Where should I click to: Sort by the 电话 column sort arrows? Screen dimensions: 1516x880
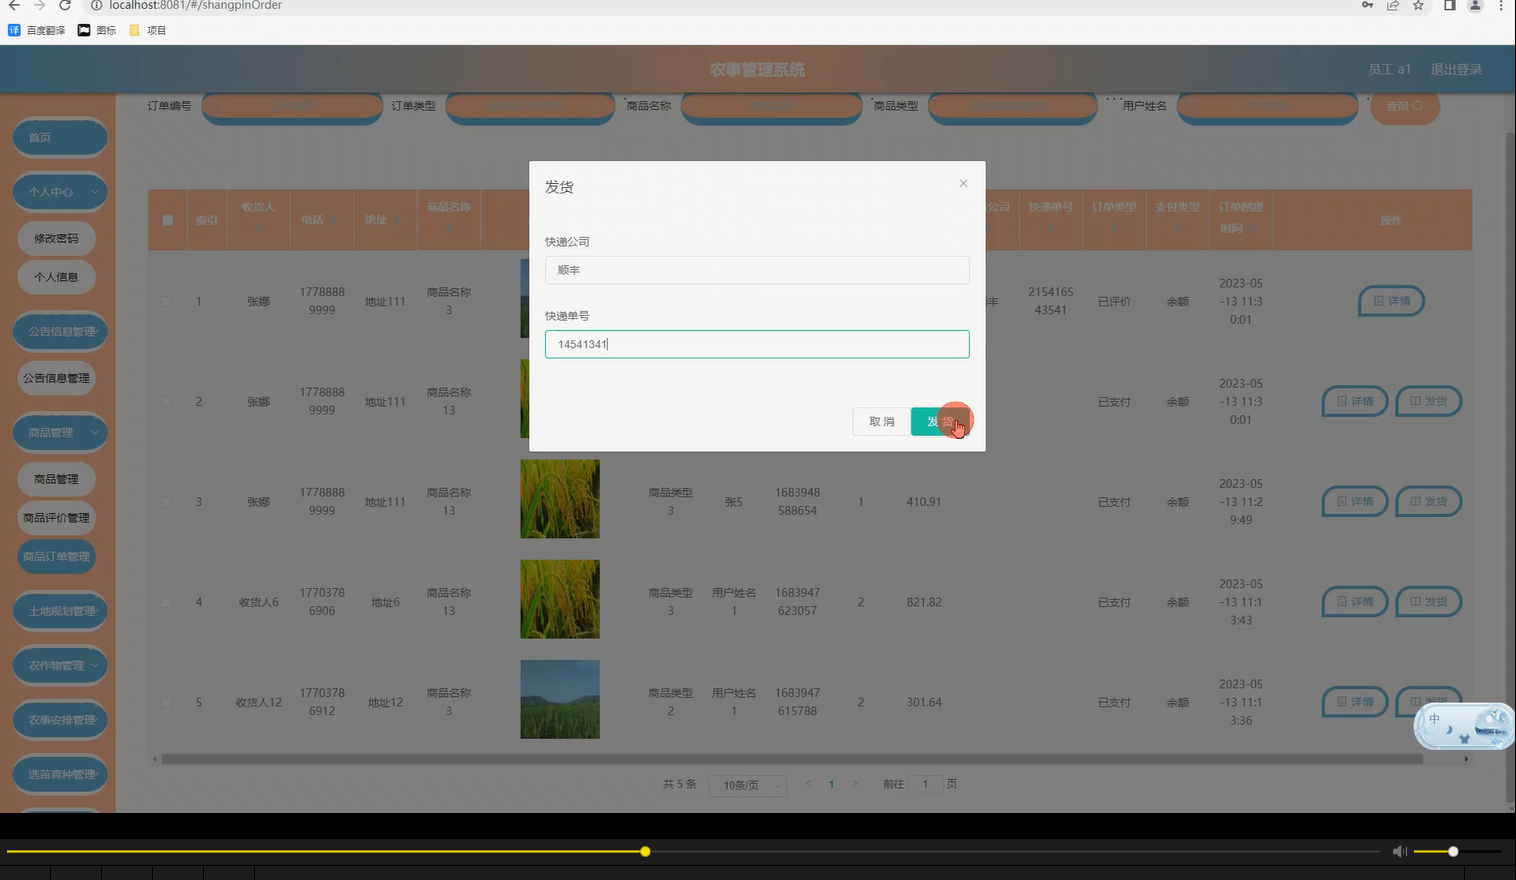pyautogui.click(x=334, y=220)
